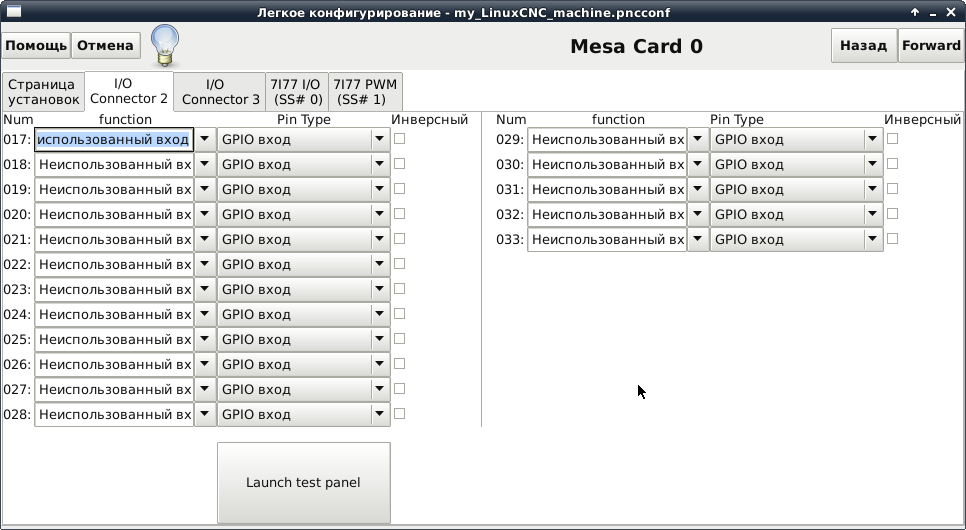Screen dimensions: 966x530
Task: Click the function text field for pin 018
Action: click(x=114, y=165)
